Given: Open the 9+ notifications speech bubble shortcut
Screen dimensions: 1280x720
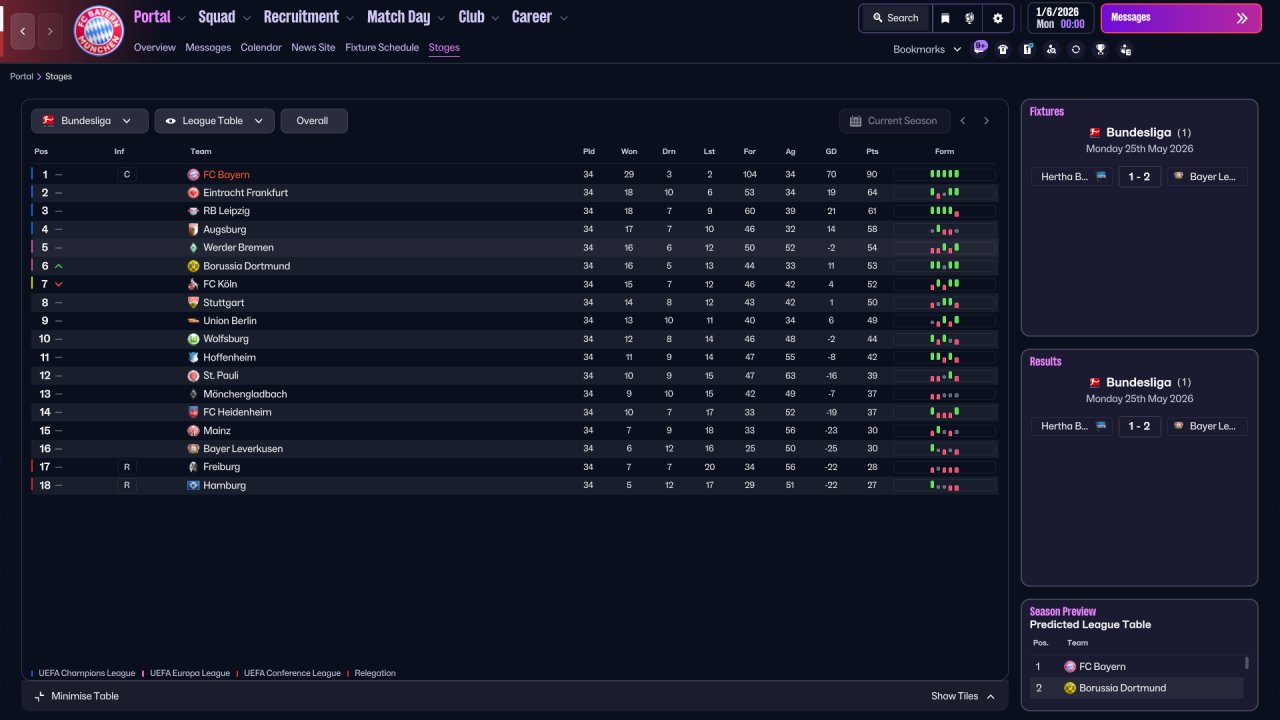Looking at the screenshot, I should 980,48.
